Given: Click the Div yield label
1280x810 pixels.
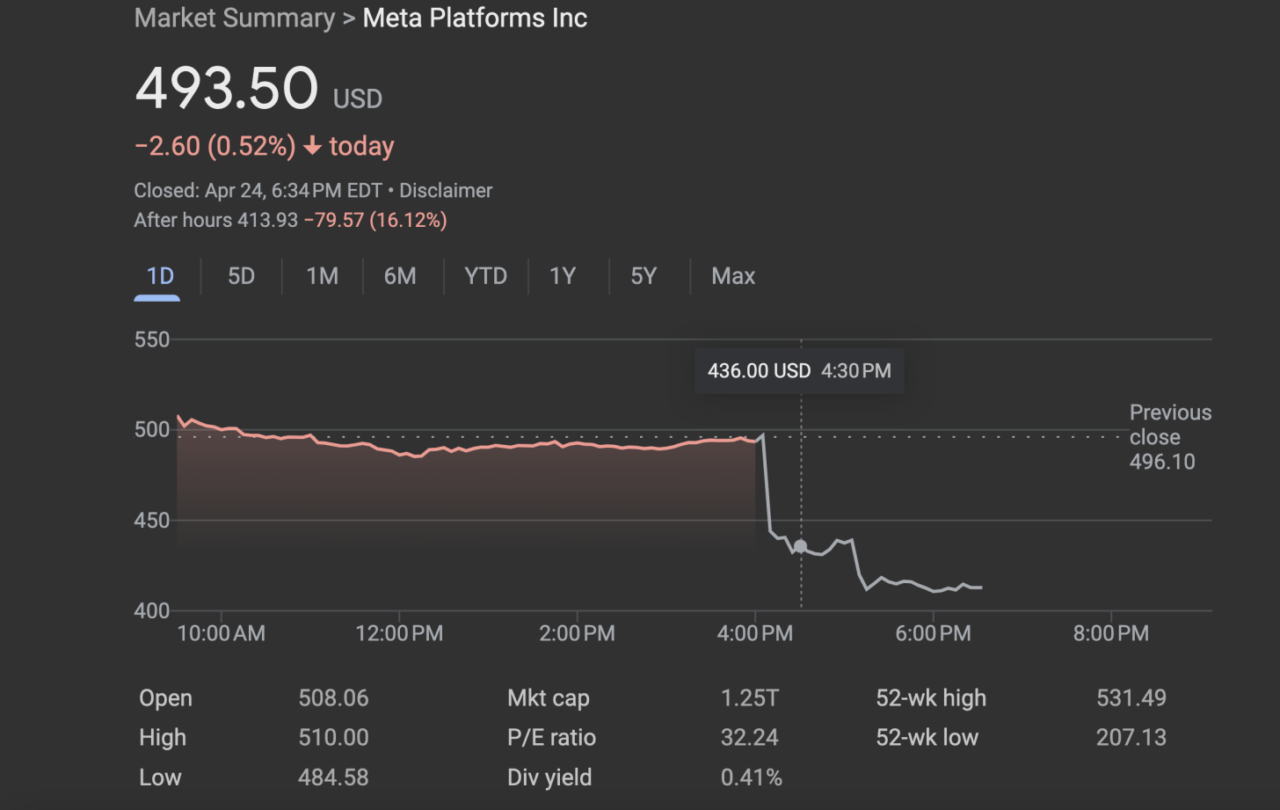Looking at the screenshot, I should pyautogui.click(x=549, y=777).
